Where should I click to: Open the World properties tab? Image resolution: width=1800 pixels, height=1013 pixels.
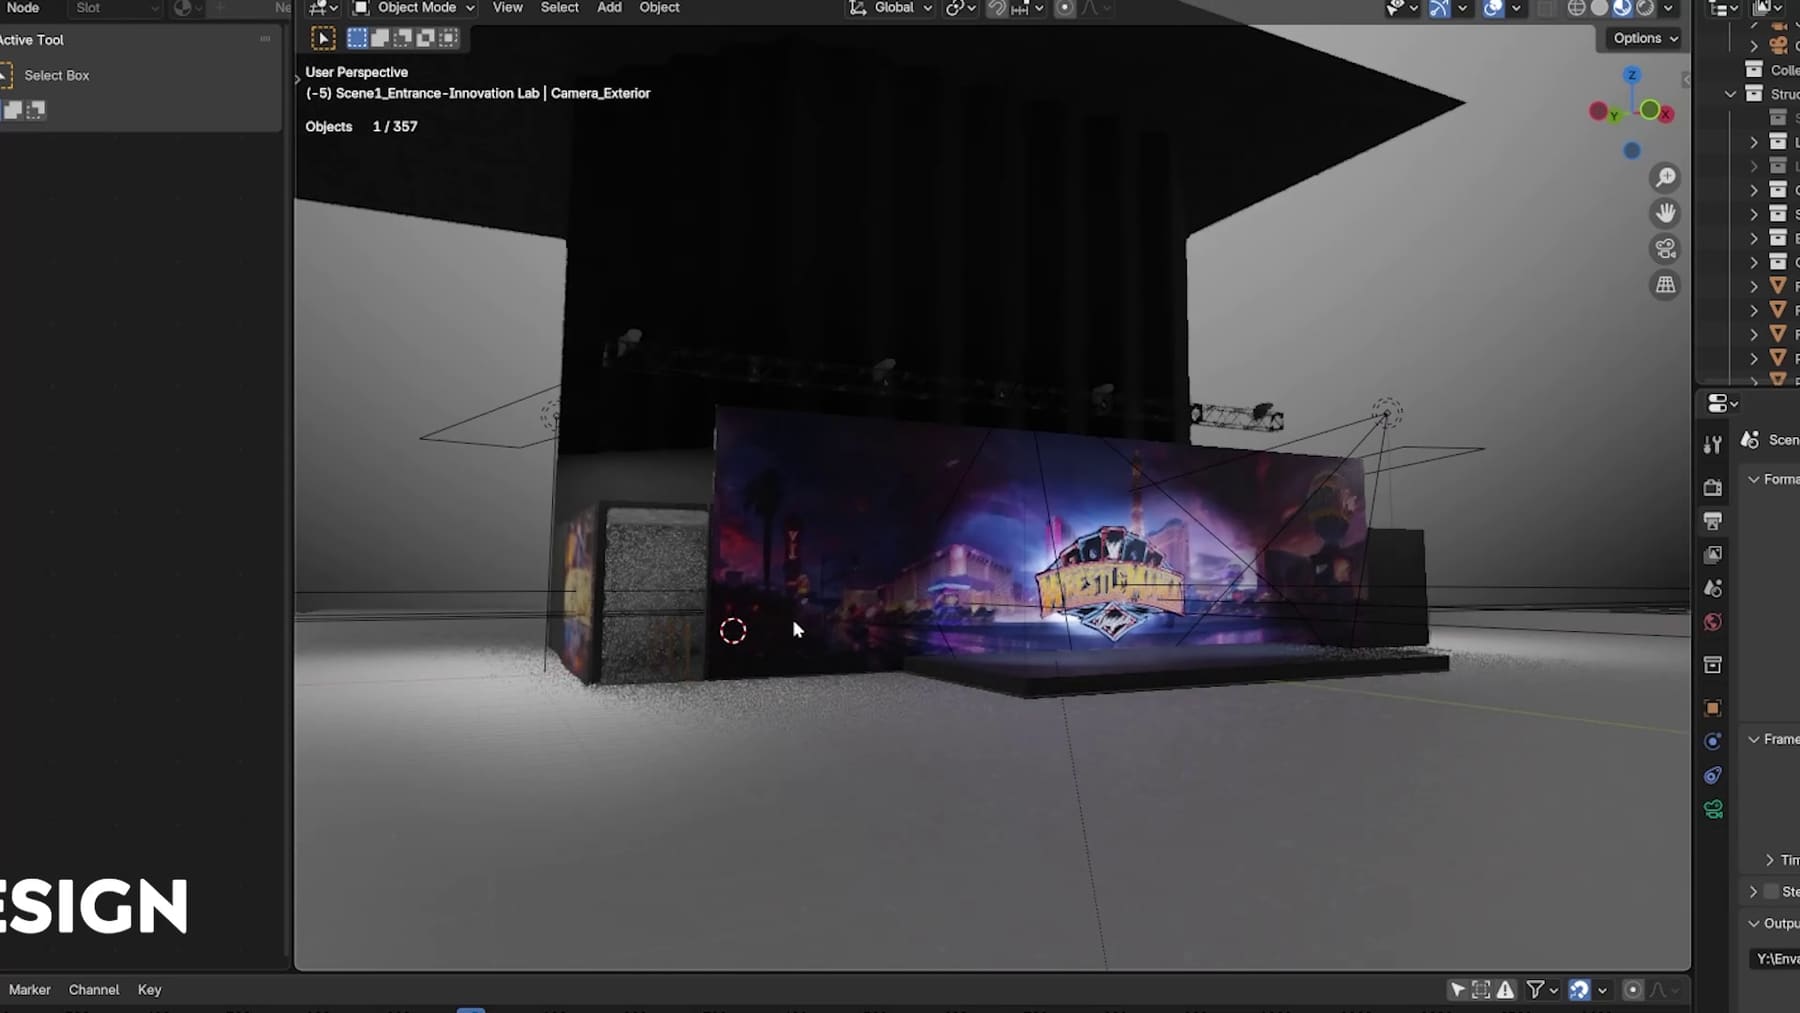click(x=1713, y=623)
